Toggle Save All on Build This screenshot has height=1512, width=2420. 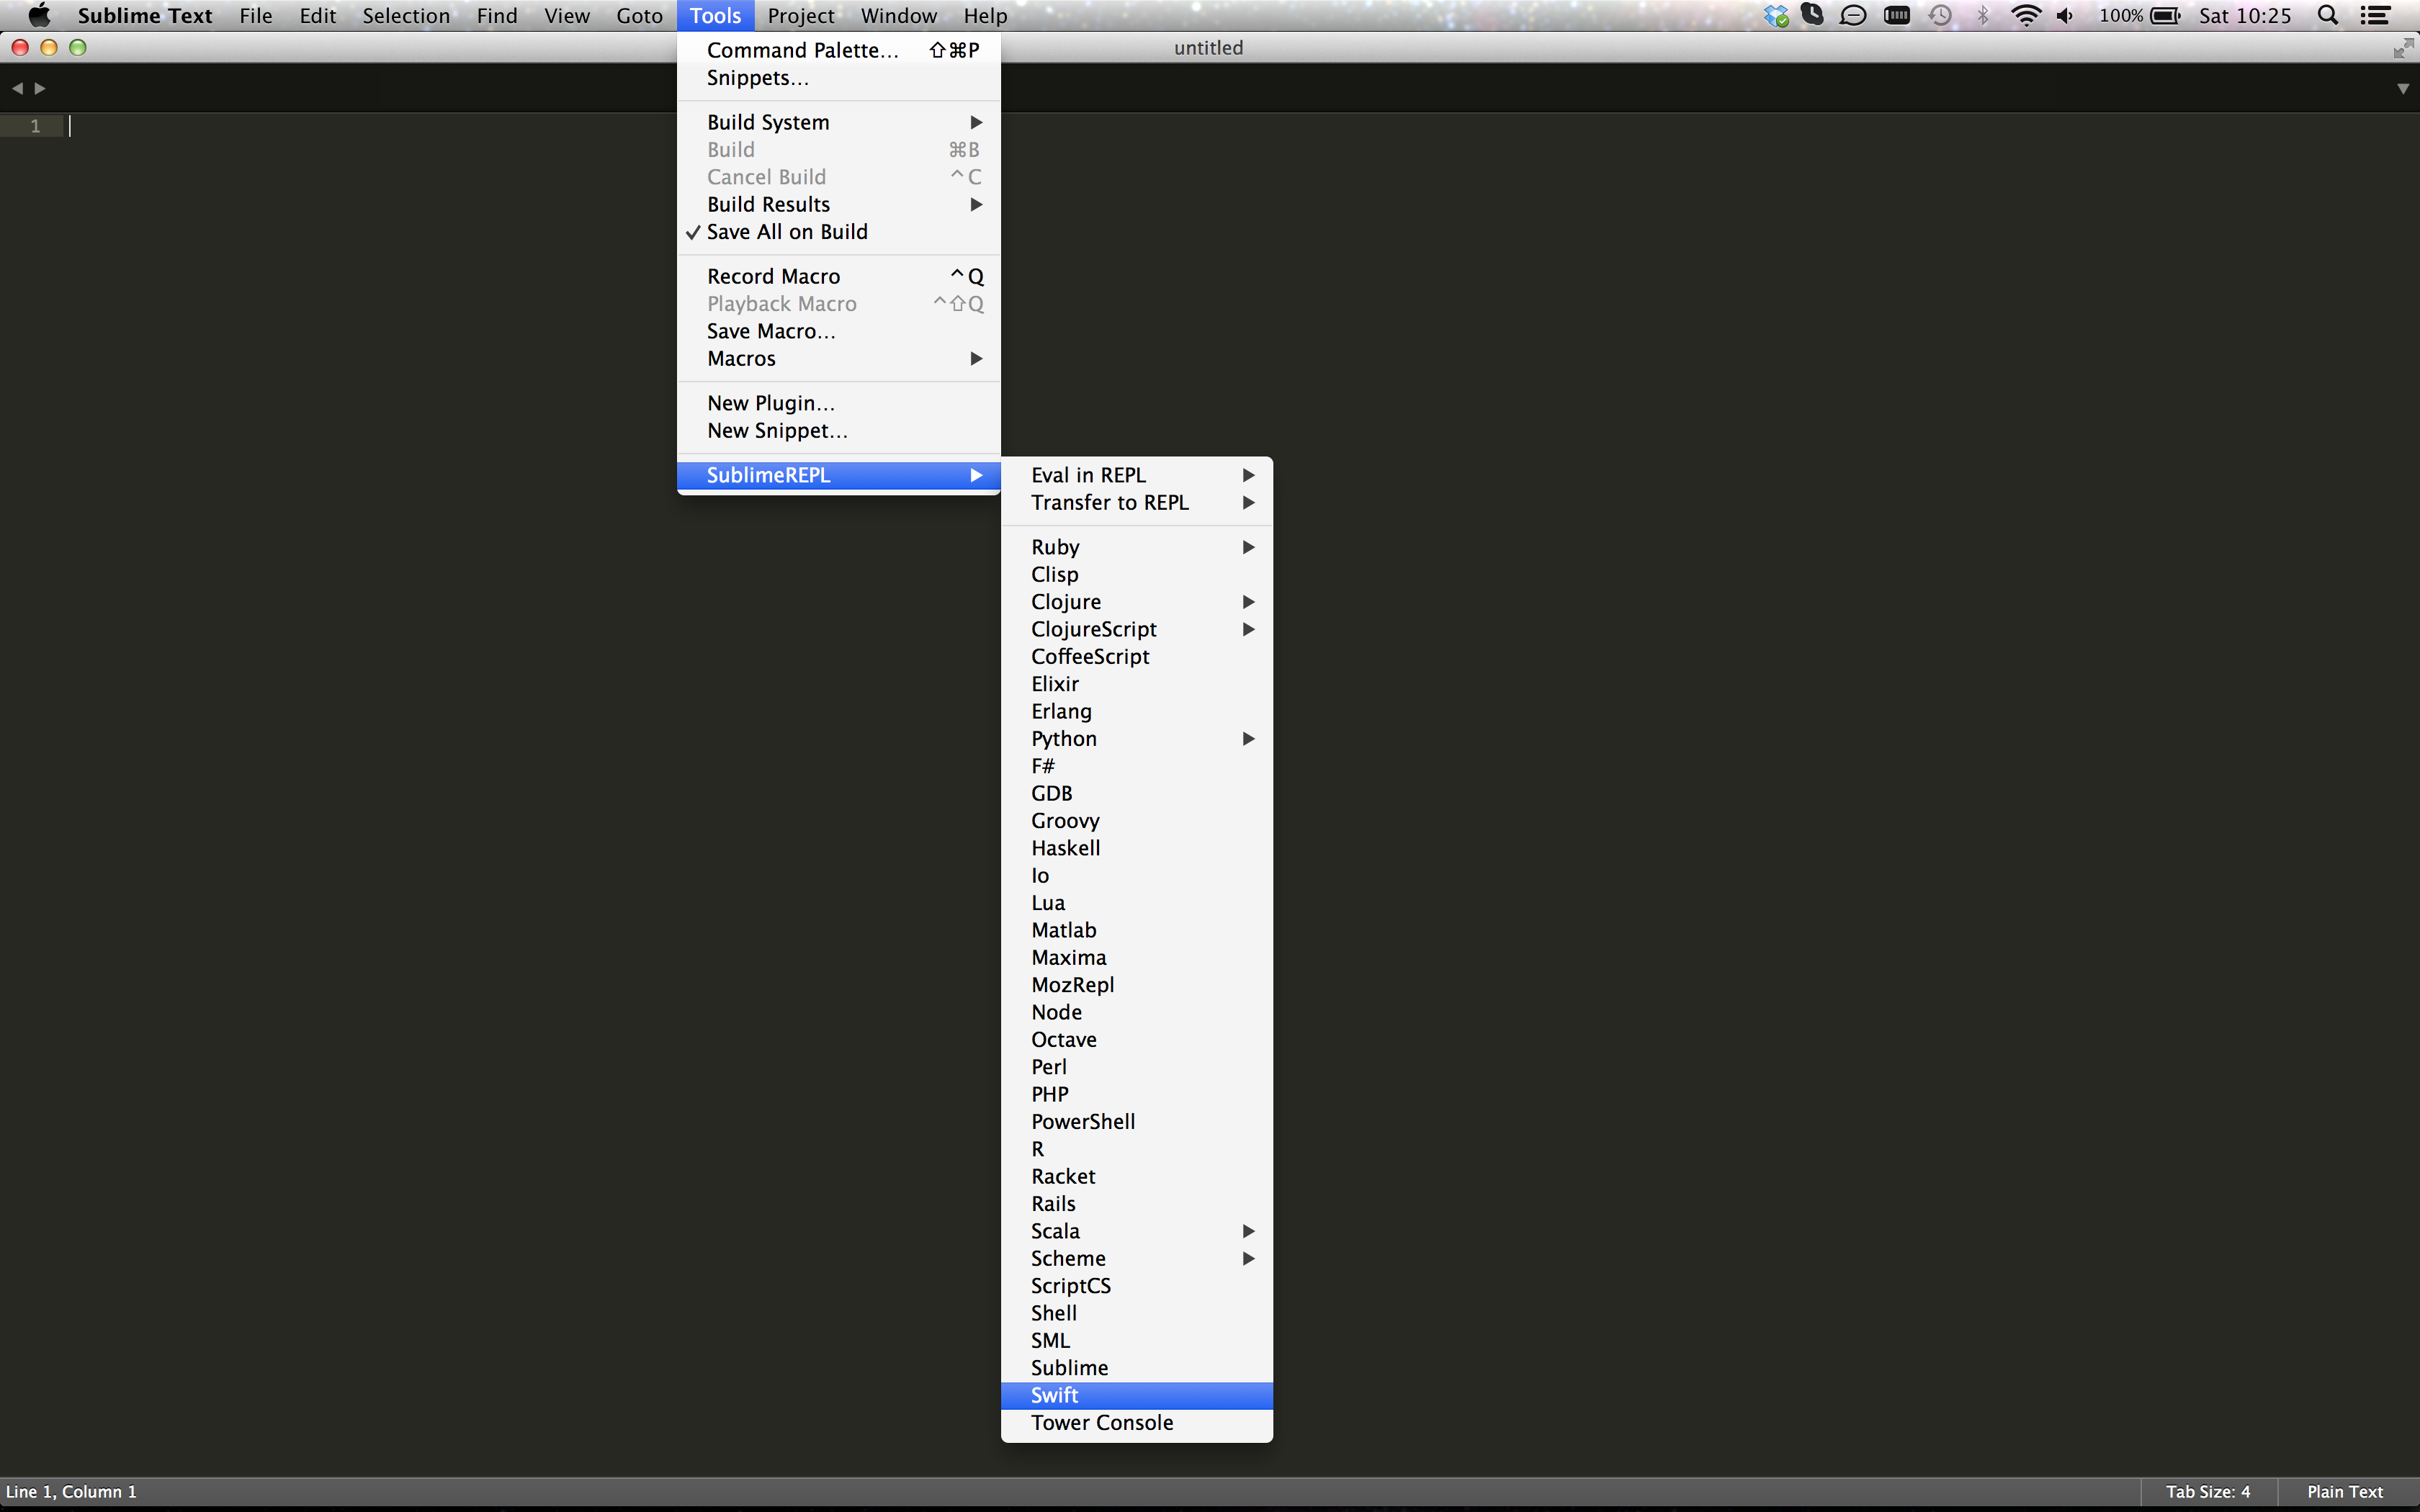click(838, 232)
